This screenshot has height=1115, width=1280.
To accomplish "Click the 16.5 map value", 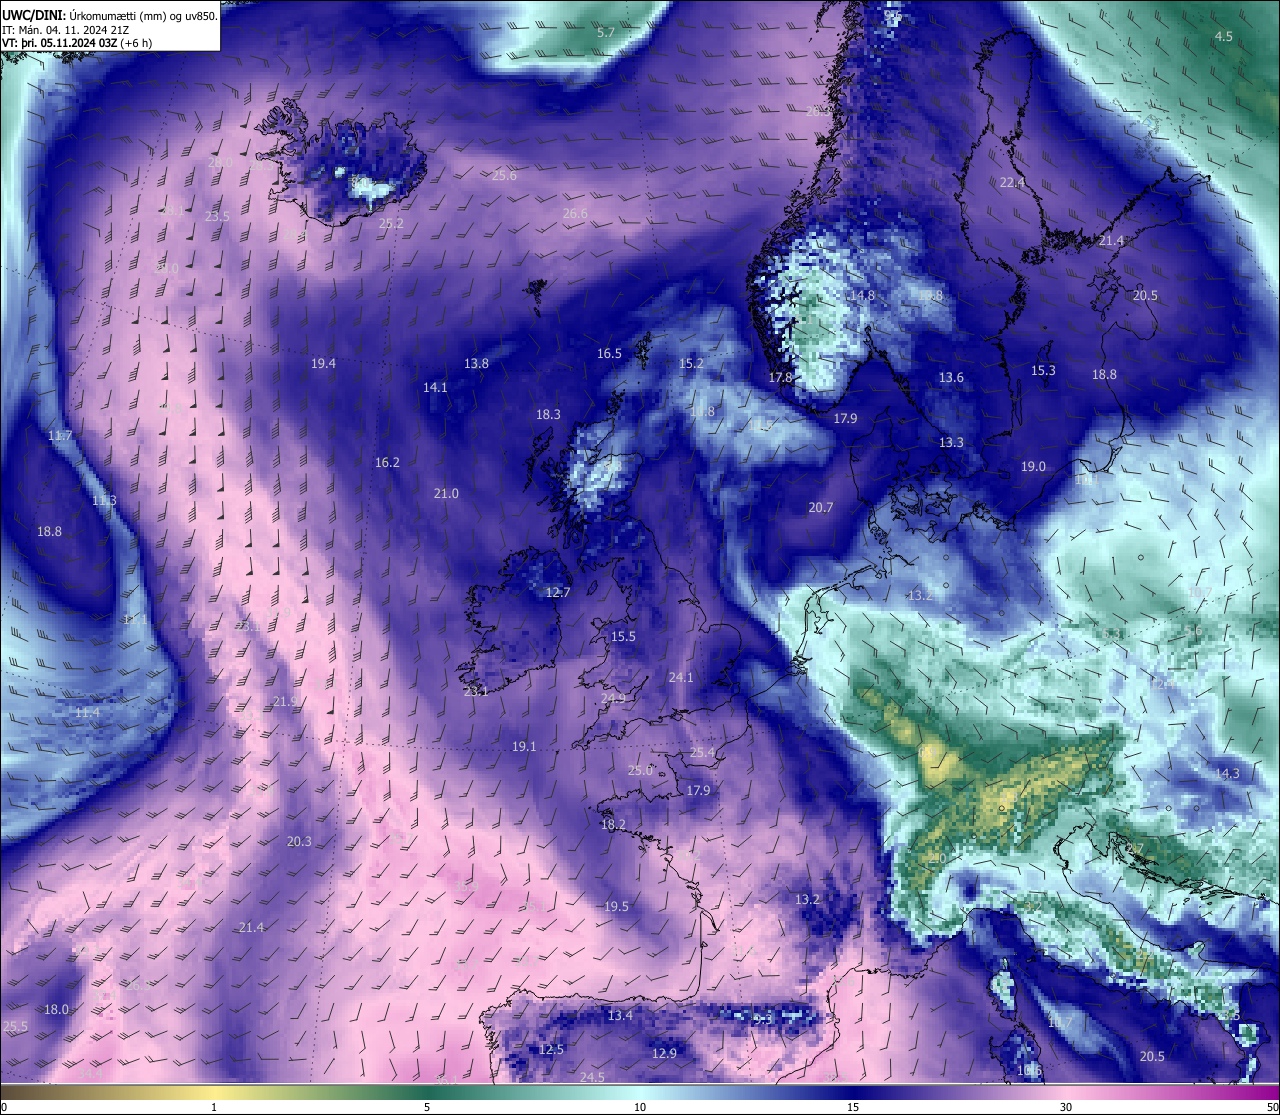I will tap(609, 354).
